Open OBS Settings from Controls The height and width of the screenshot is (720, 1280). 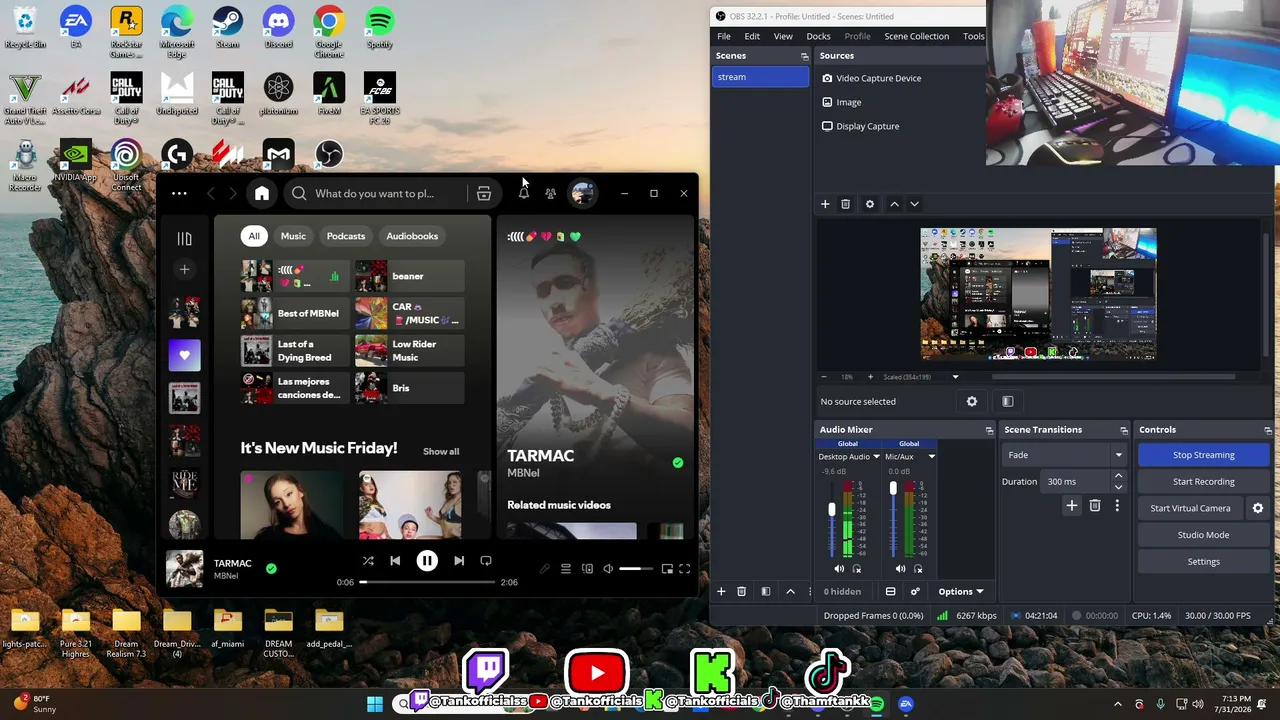click(x=1203, y=562)
